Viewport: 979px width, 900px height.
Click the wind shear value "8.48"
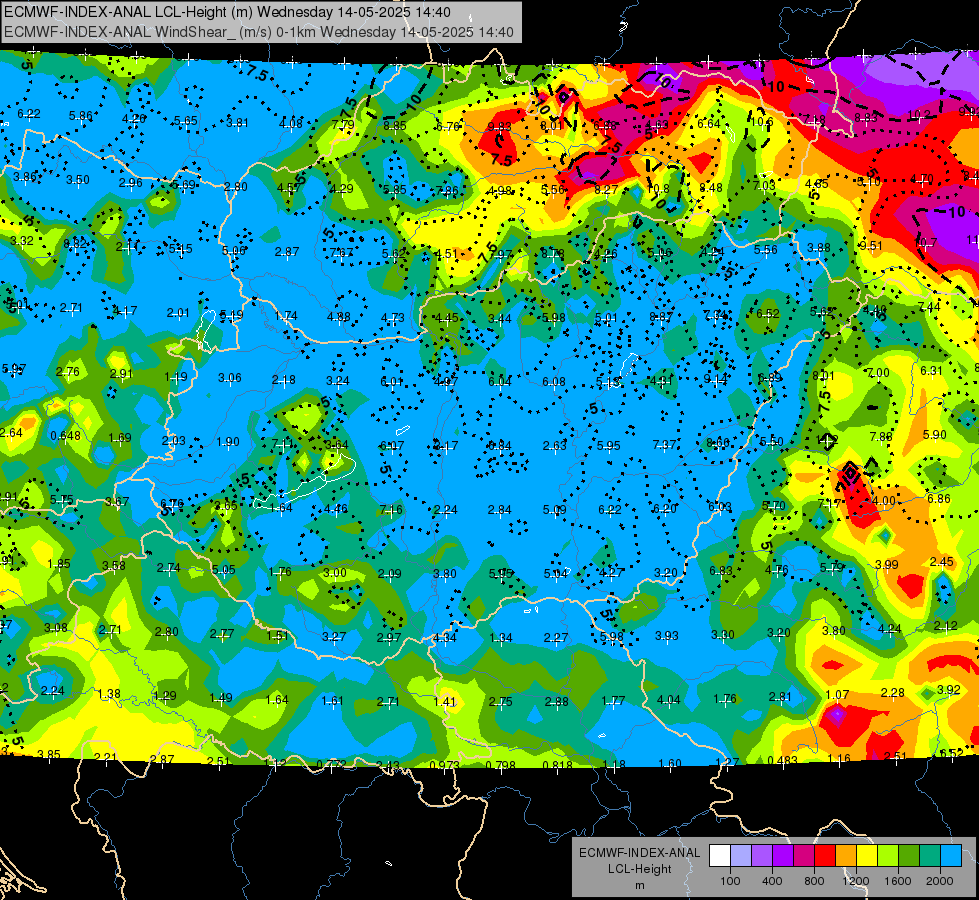[x=711, y=187]
